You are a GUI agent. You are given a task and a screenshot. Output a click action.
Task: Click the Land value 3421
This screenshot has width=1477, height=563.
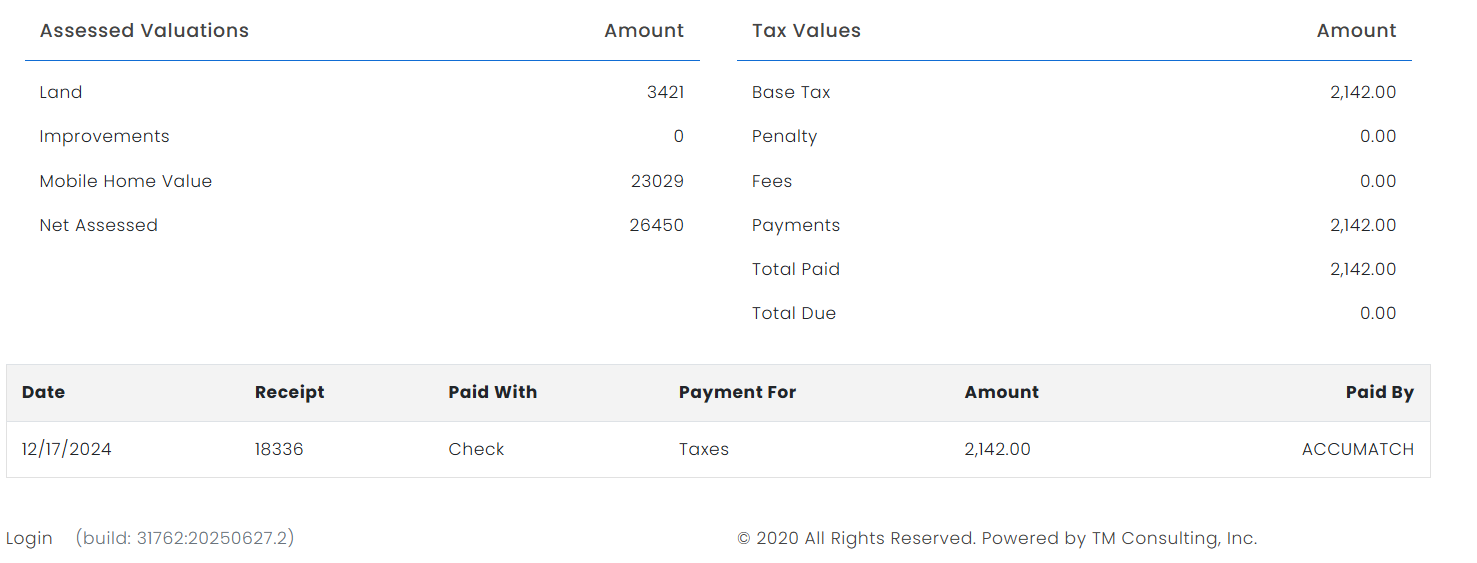point(665,92)
